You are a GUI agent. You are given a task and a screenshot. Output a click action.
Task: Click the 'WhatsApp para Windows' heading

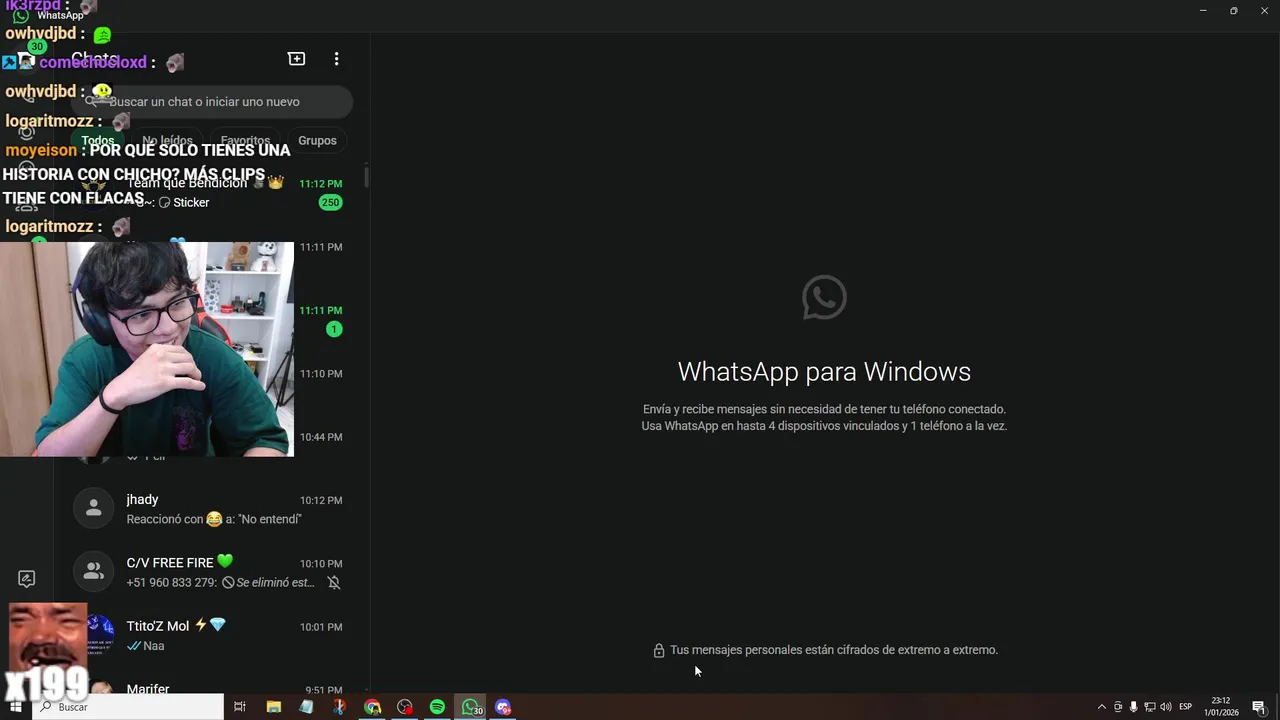coord(824,371)
